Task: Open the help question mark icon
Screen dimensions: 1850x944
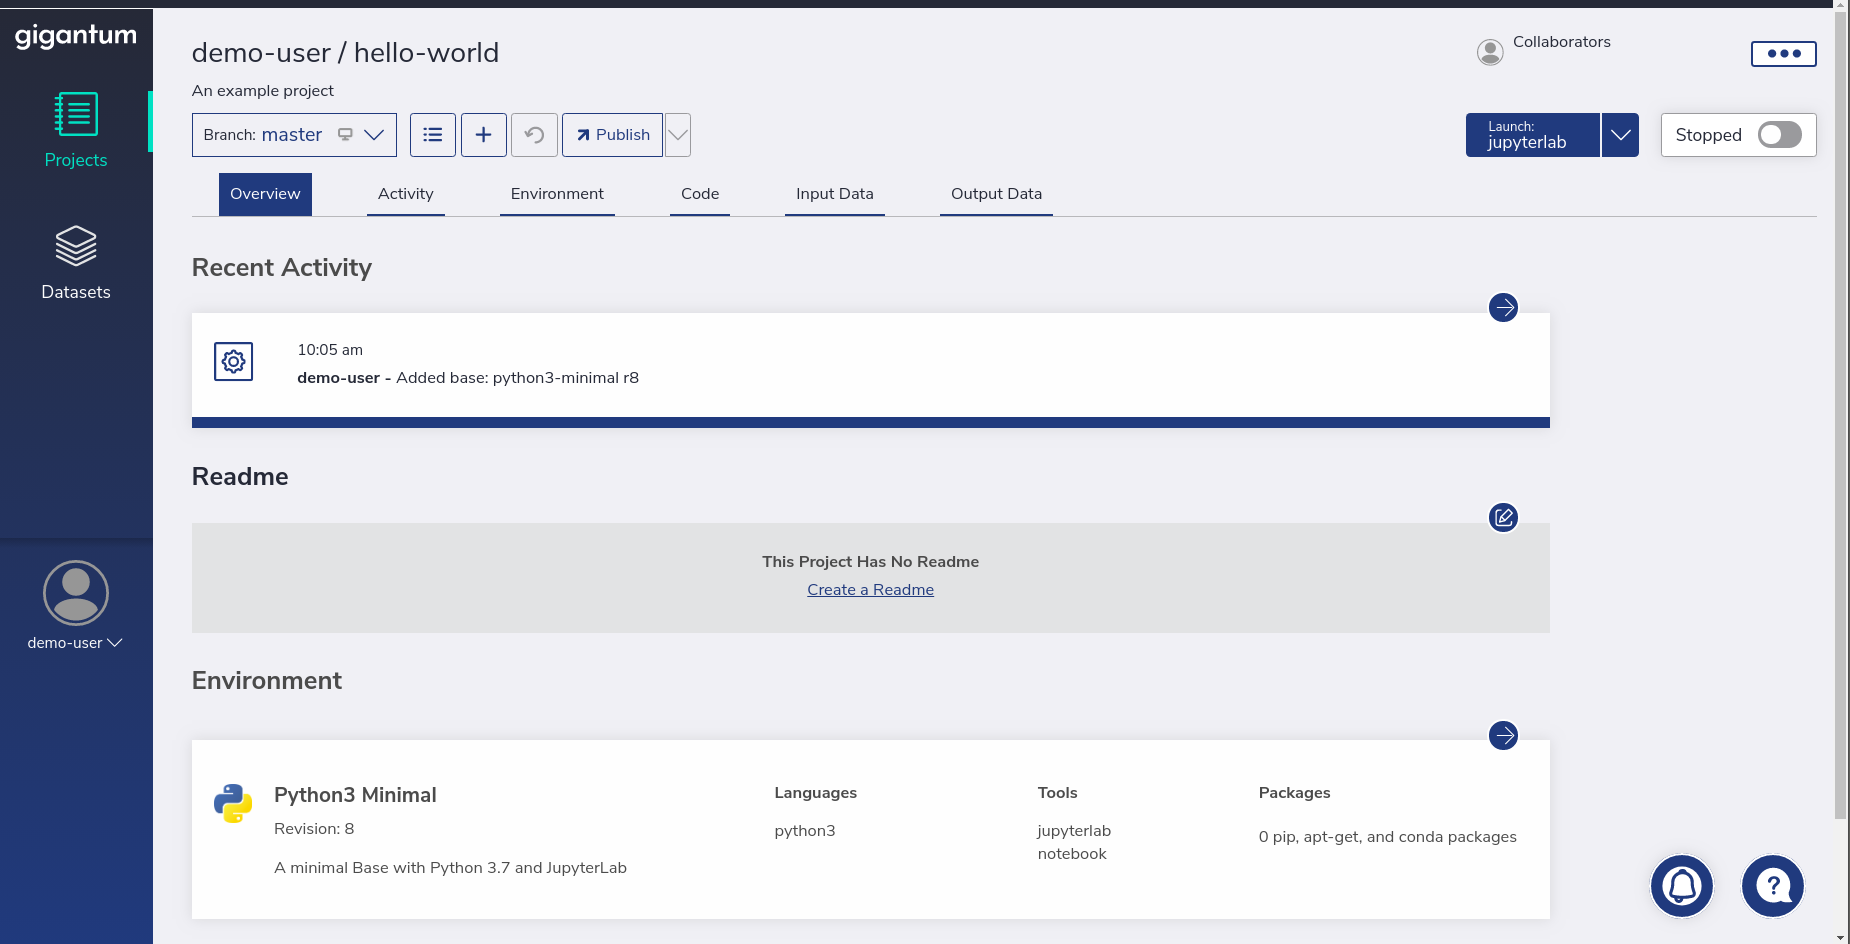Action: 1773,886
